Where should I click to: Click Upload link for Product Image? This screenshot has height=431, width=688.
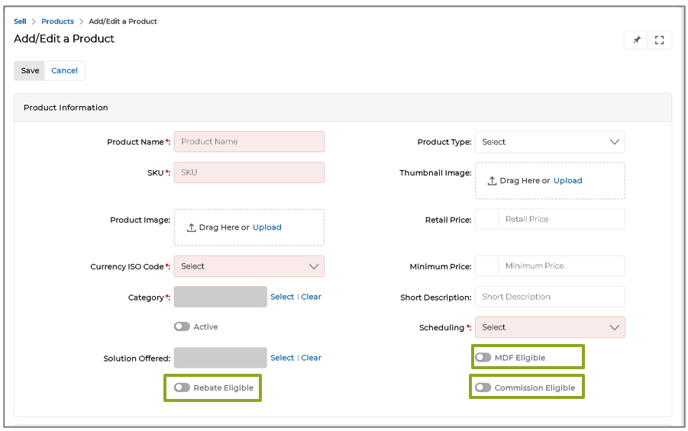[x=267, y=227]
